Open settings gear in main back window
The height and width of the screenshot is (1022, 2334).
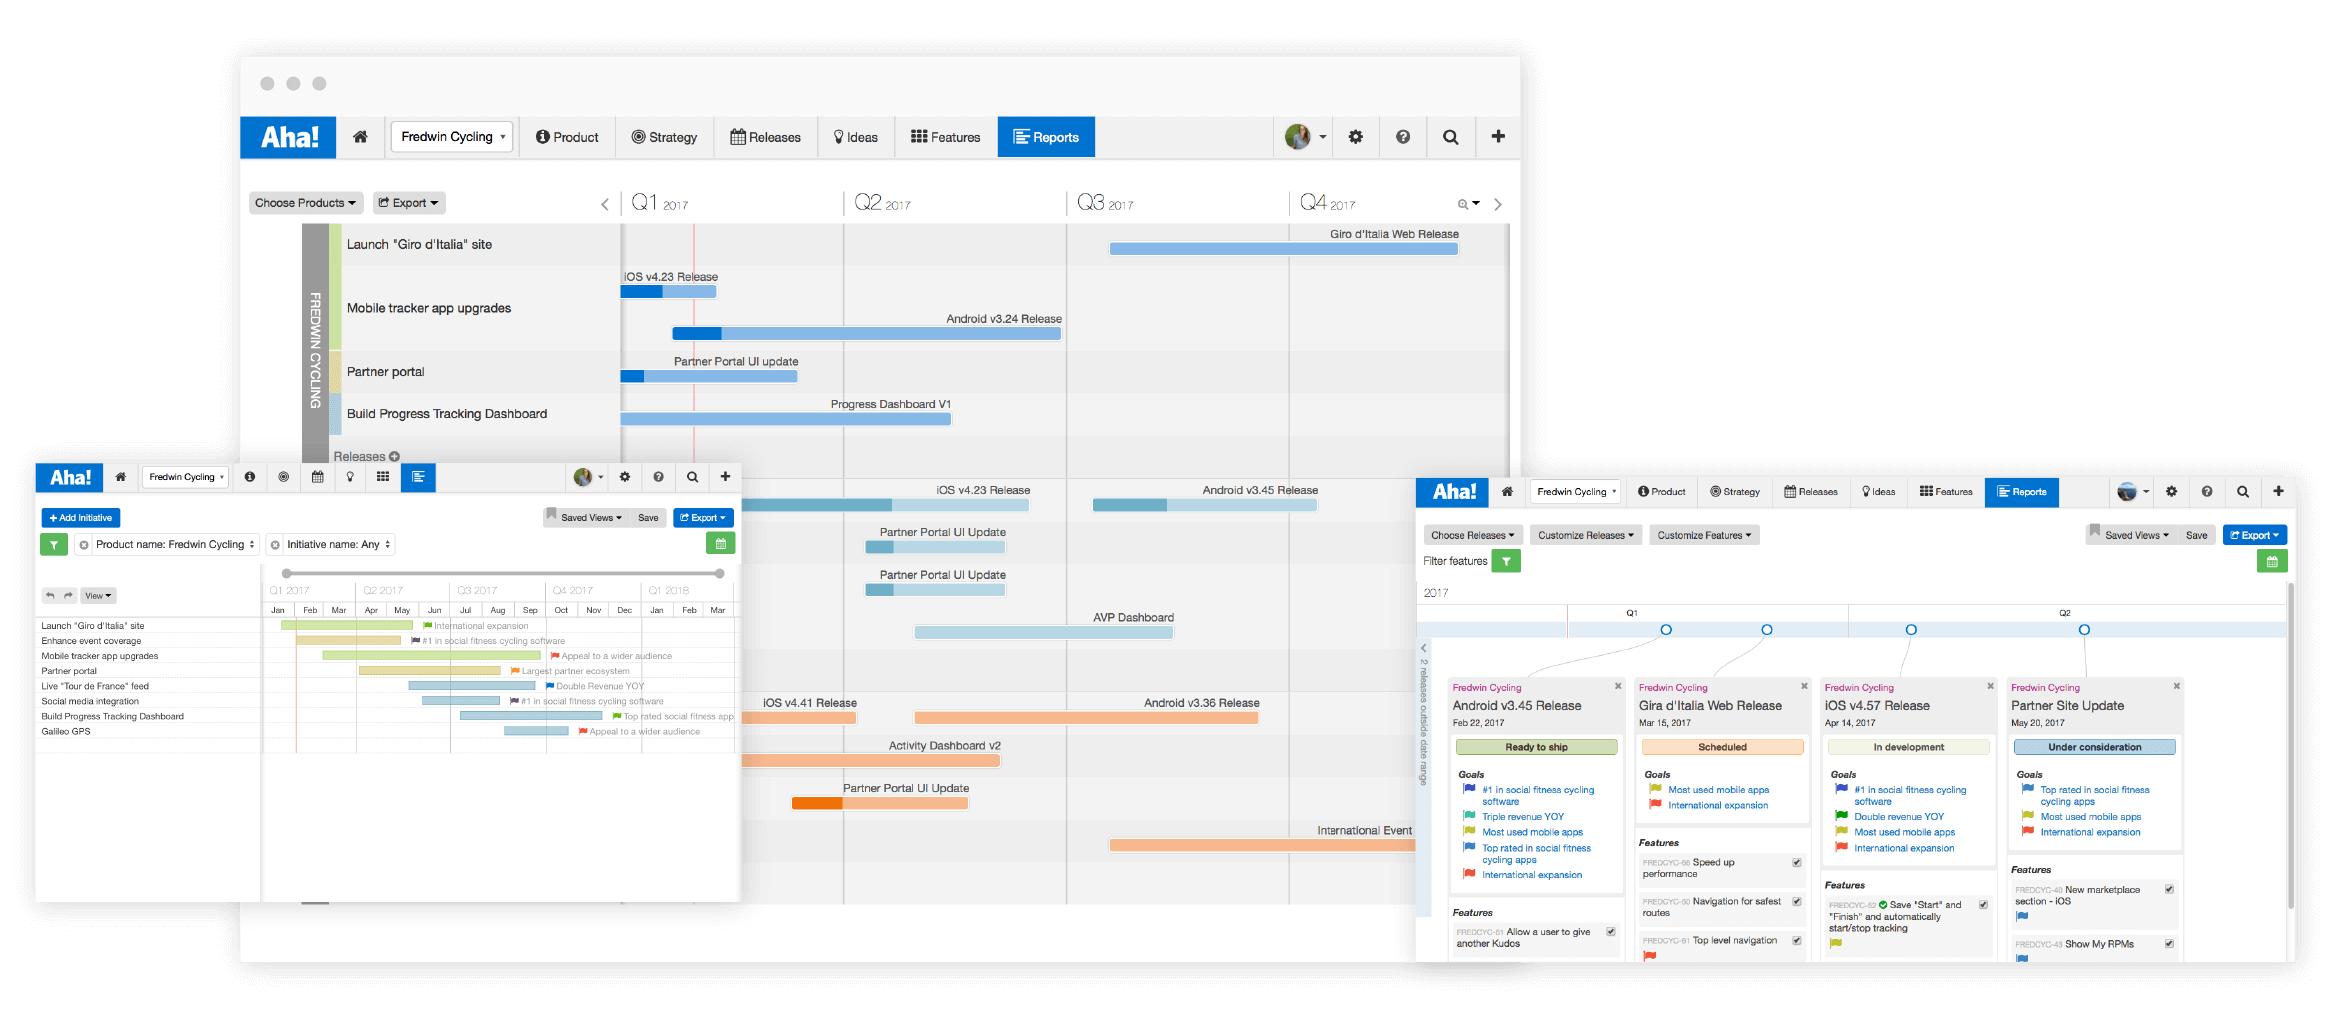pos(1355,137)
